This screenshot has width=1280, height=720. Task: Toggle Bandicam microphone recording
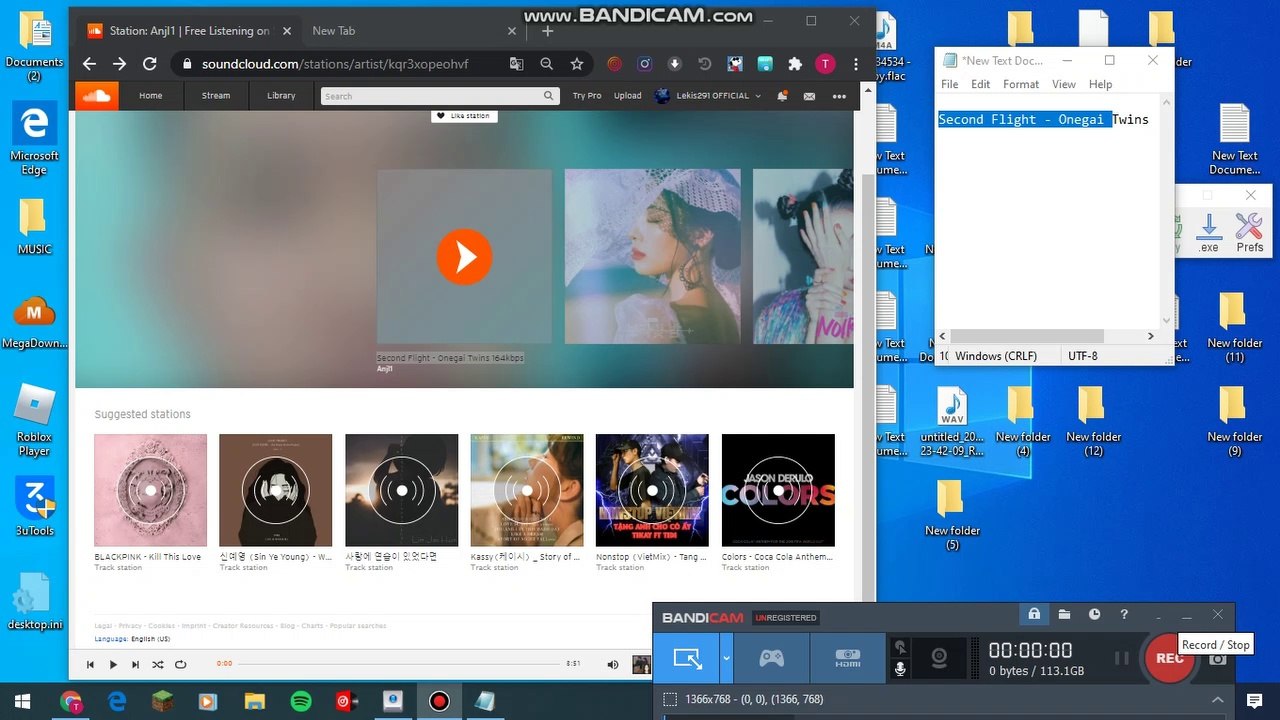coord(900,669)
